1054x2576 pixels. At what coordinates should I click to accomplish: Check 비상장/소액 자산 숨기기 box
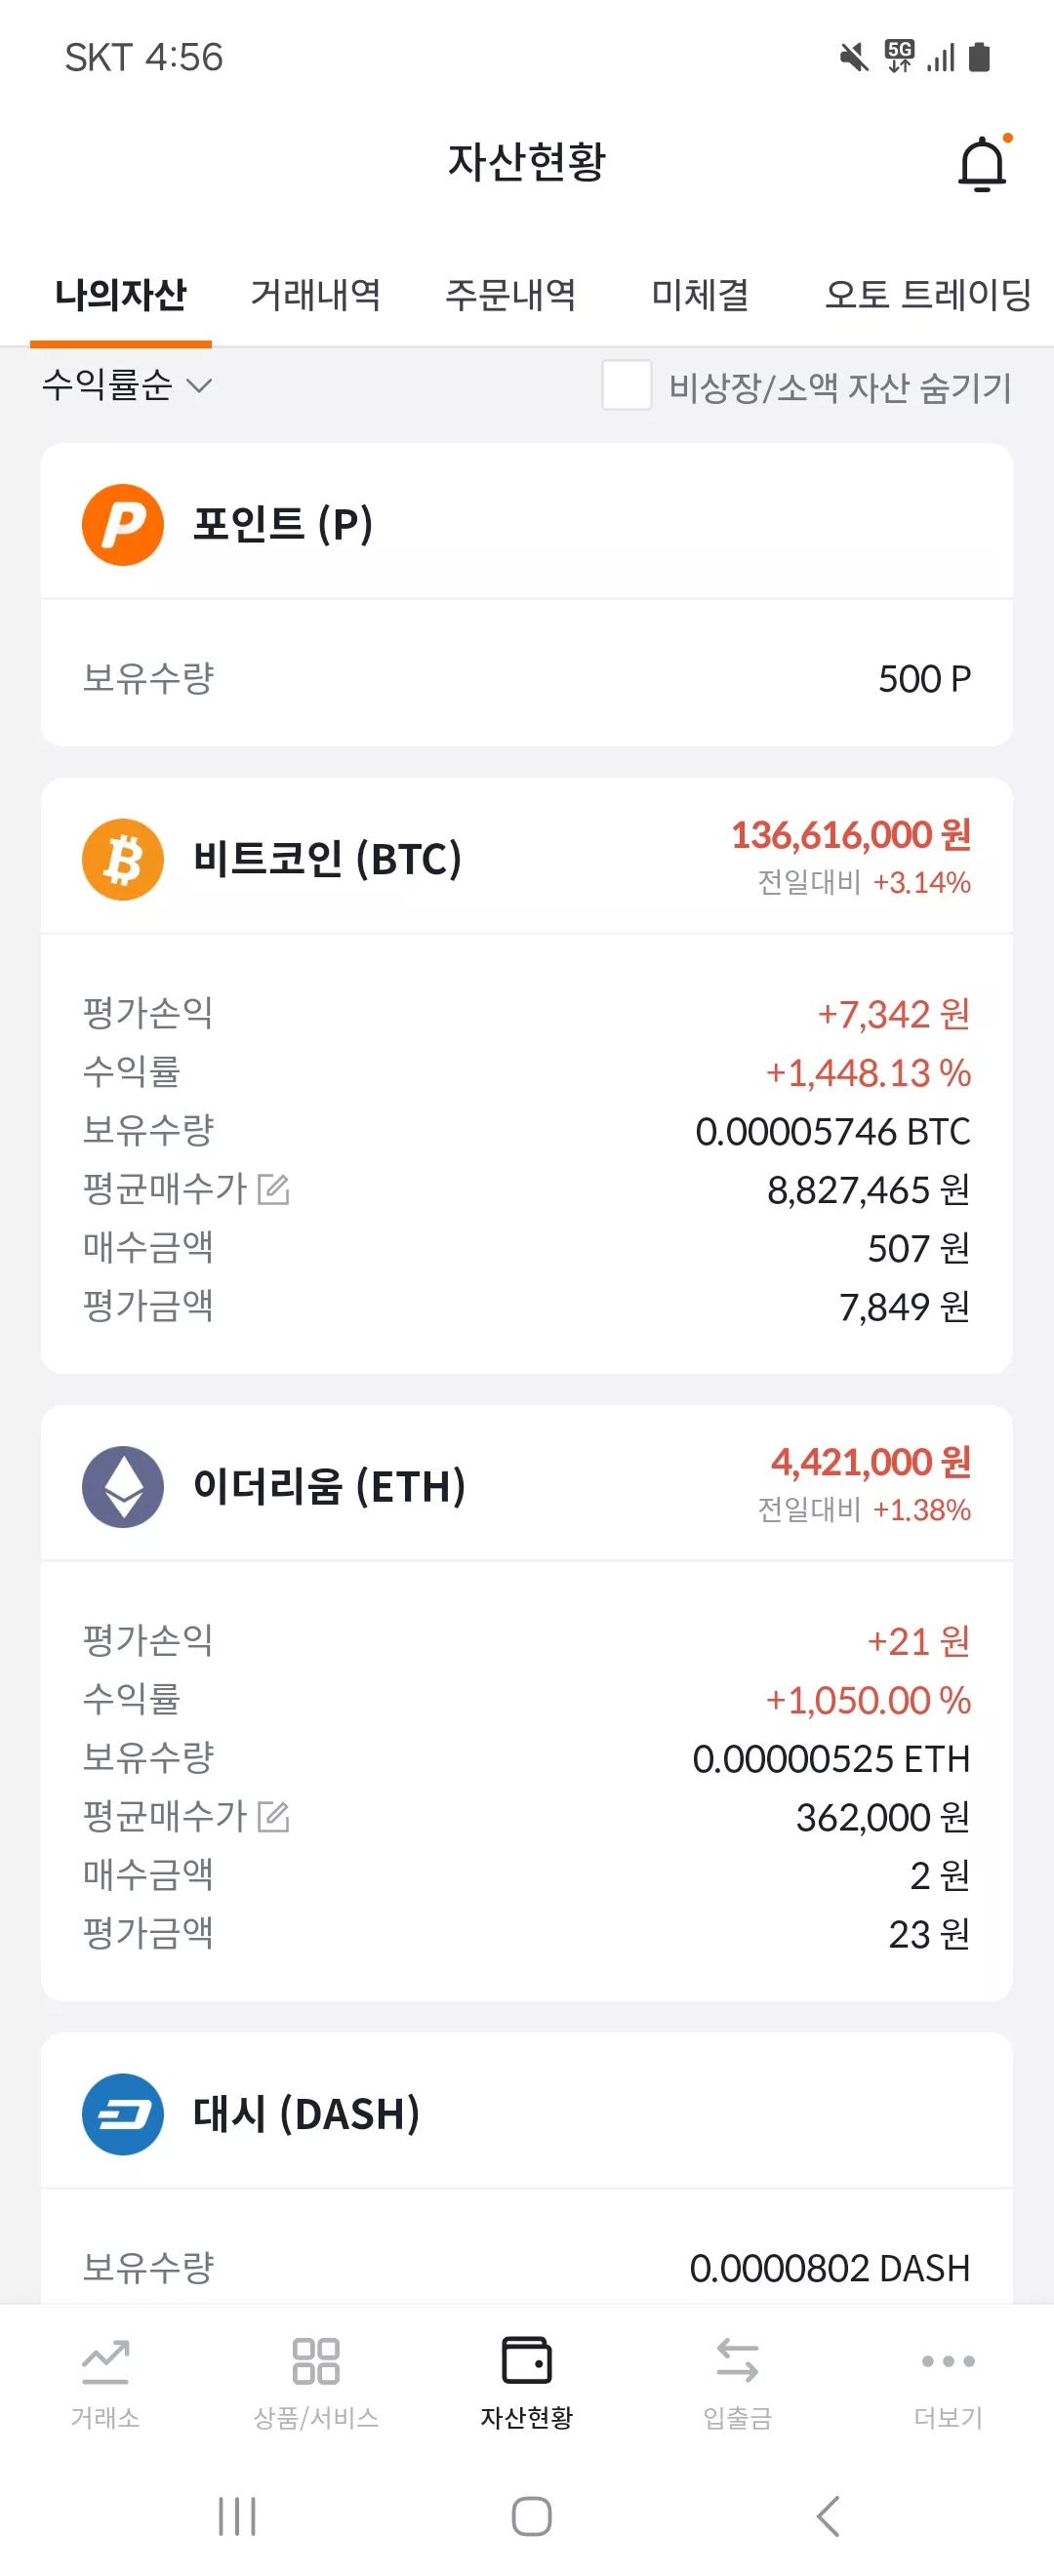pos(627,385)
